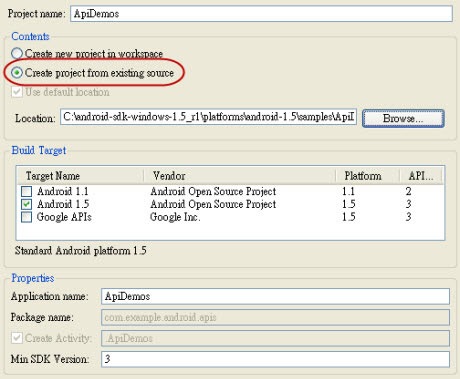Viewport: 460px width, 379px height.
Task: Select 'Android Open Source Project' in Android 1.5 row
Action: point(213,204)
